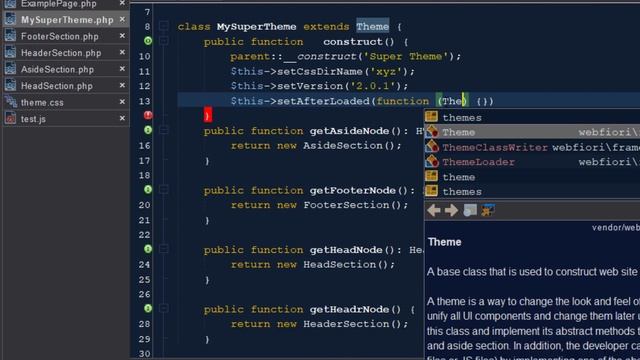Click 'setCssDirName' on line 11
The image size is (640, 360).
coord(320,71)
